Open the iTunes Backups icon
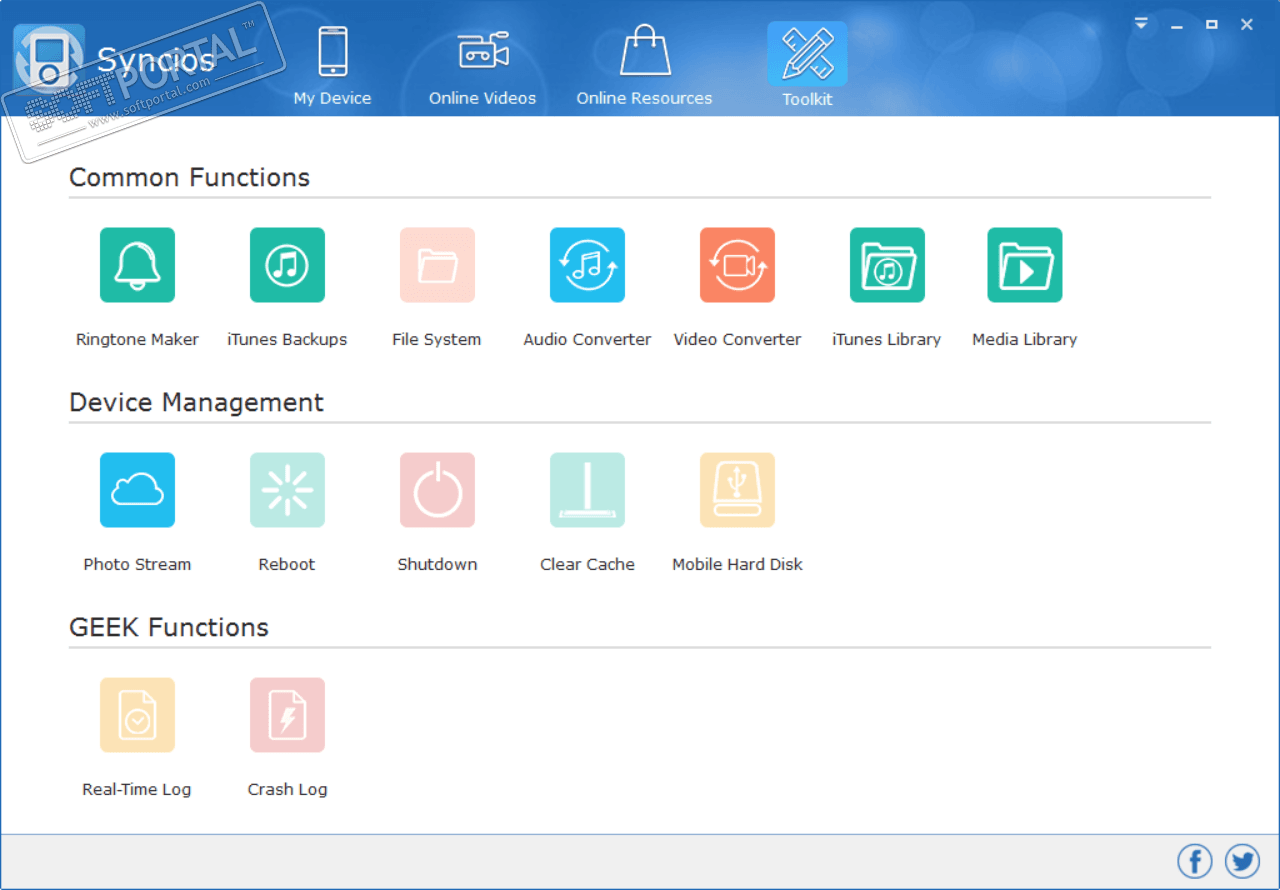Image resolution: width=1280 pixels, height=890 pixels. pyautogui.click(x=287, y=265)
